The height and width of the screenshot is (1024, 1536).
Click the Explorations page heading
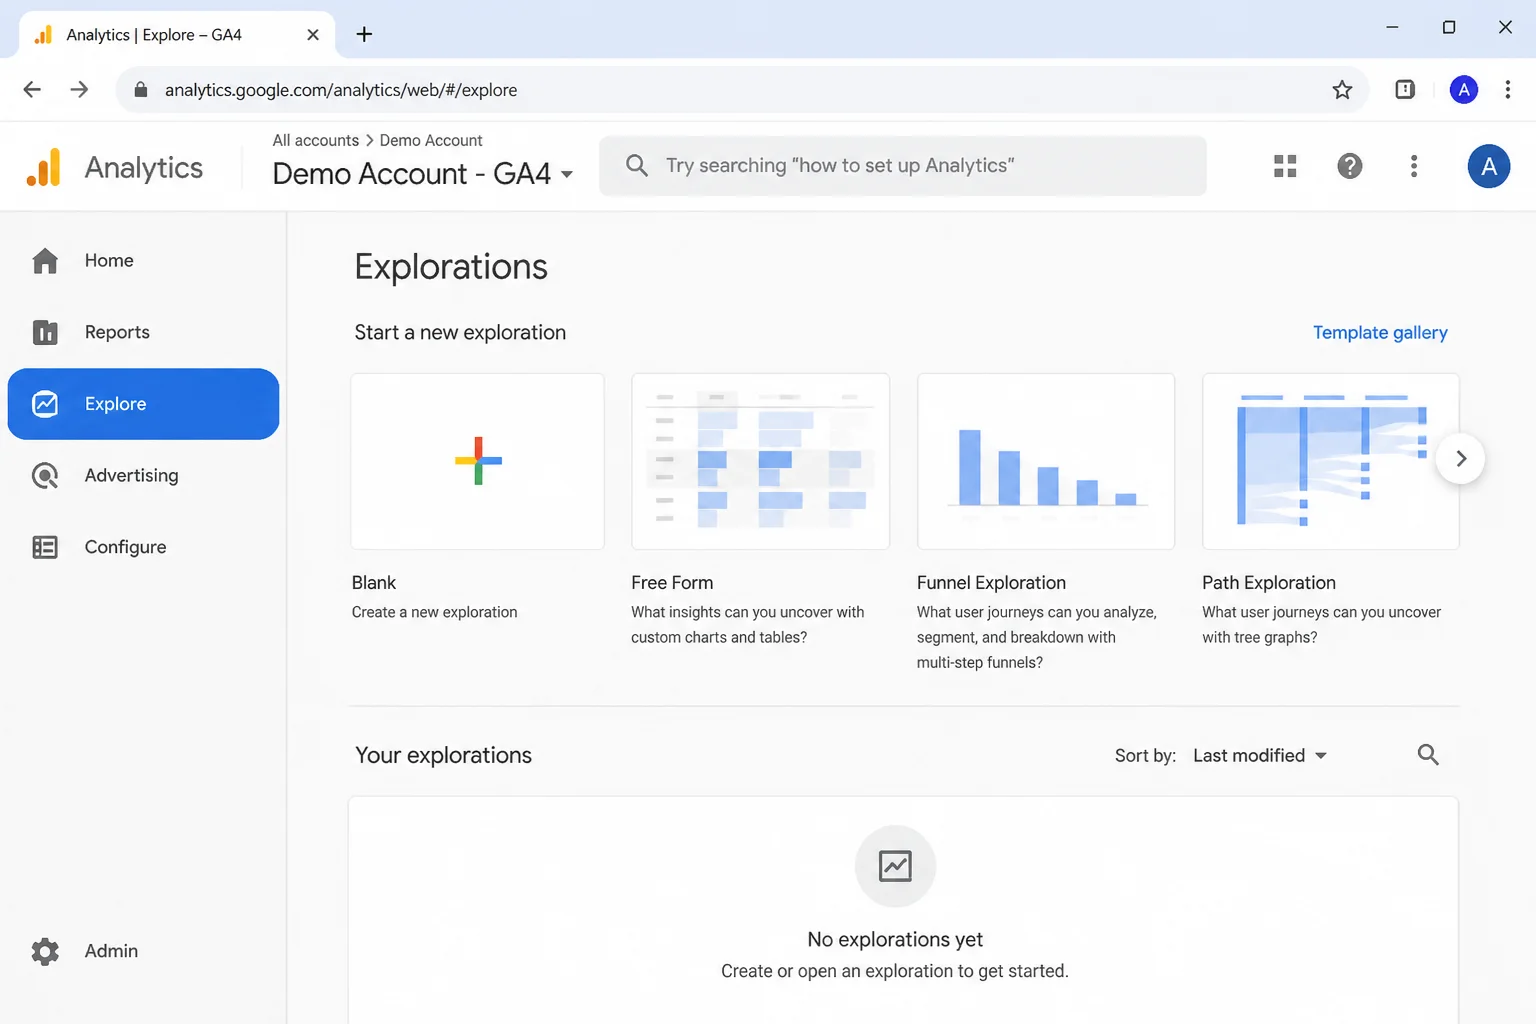coord(451,268)
